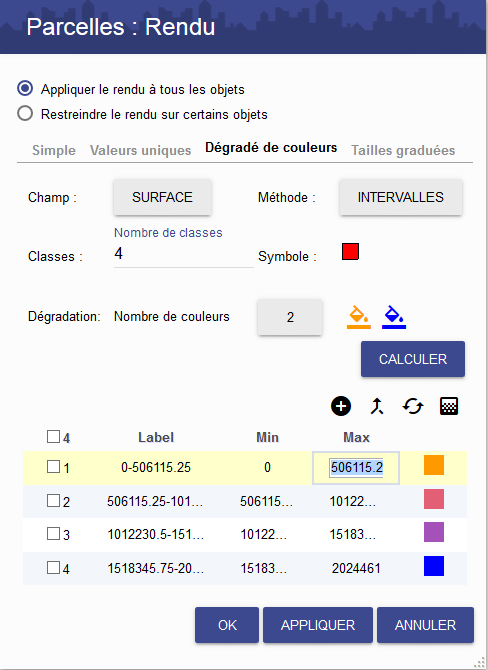Click the Nombre de classes input field
Viewport: 488px width, 670px height.
coord(184,254)
